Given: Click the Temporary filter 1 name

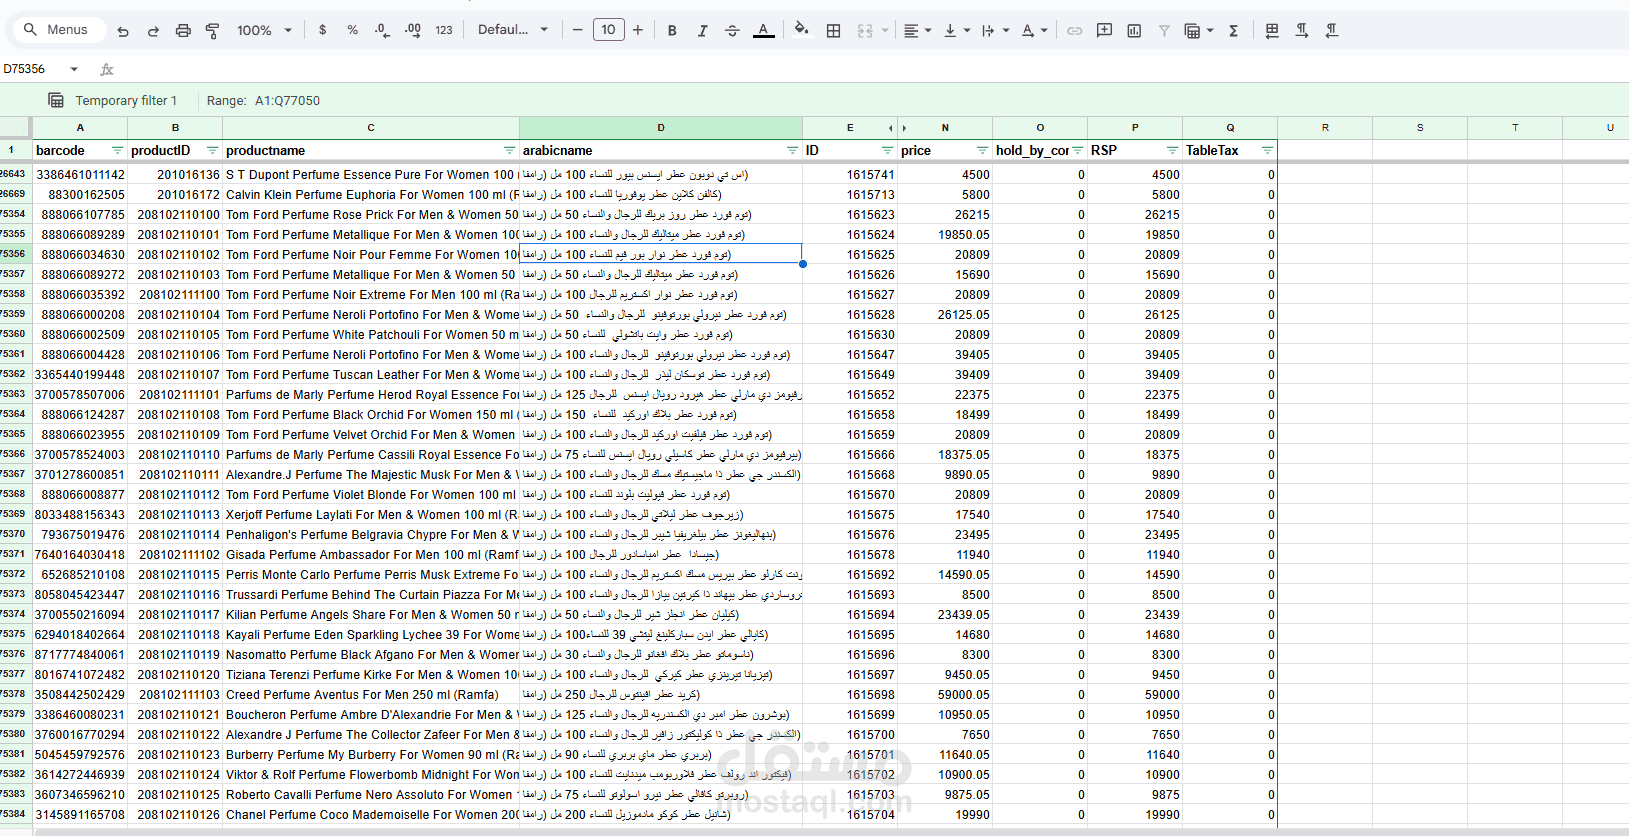Looking at the screenshot, I should 126,100.
